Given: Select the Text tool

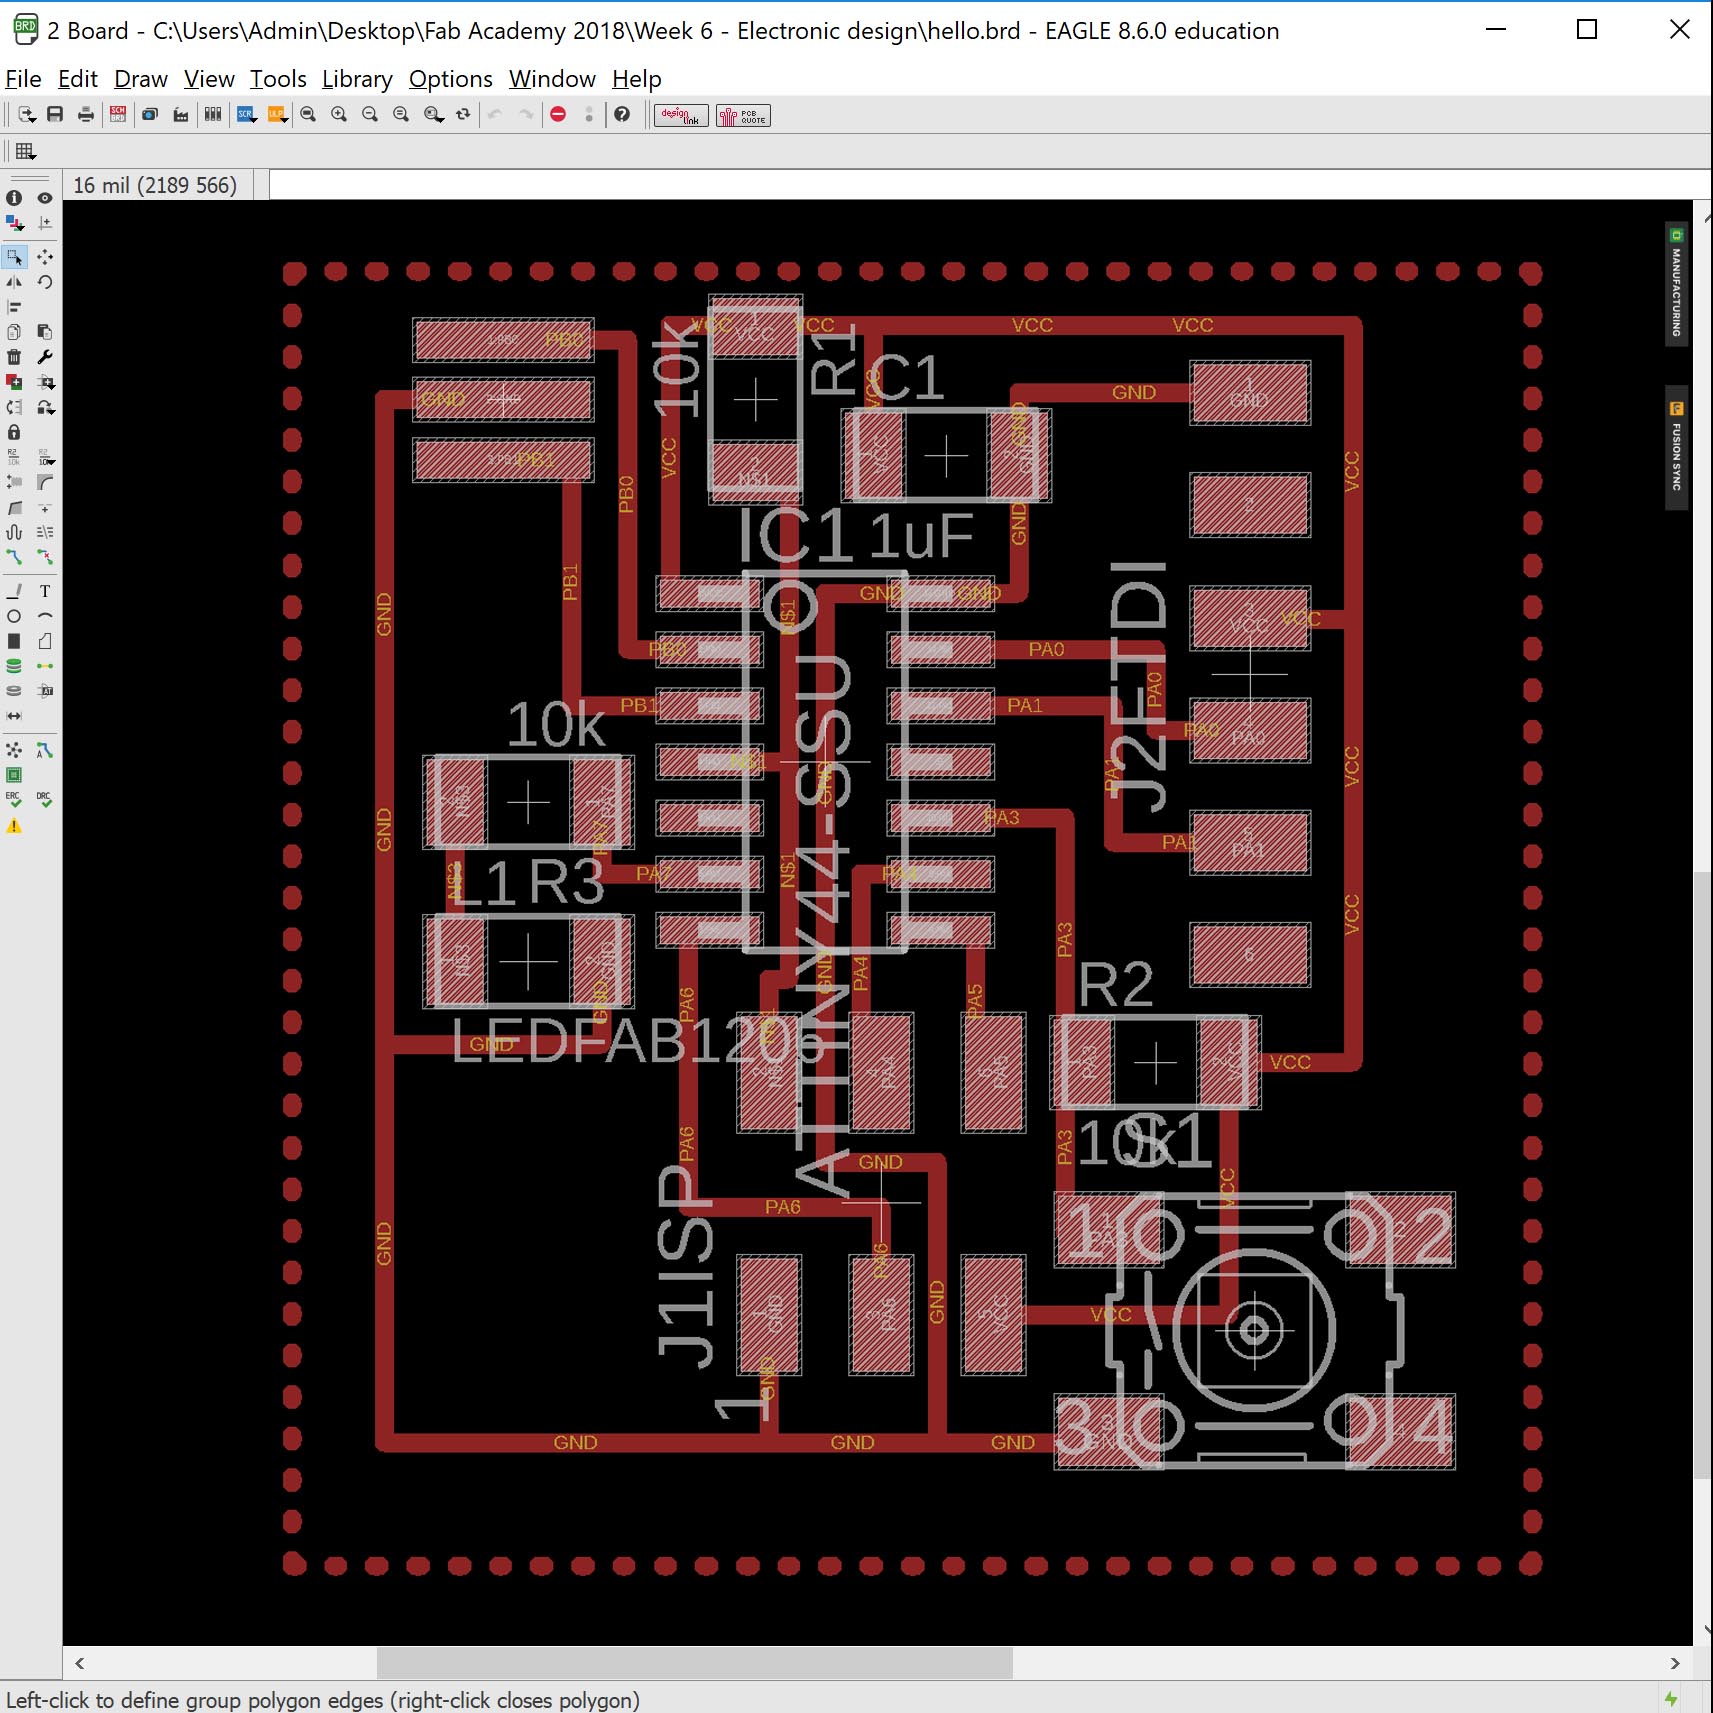Looking at the screenshot, I should [x=45, y=591].
